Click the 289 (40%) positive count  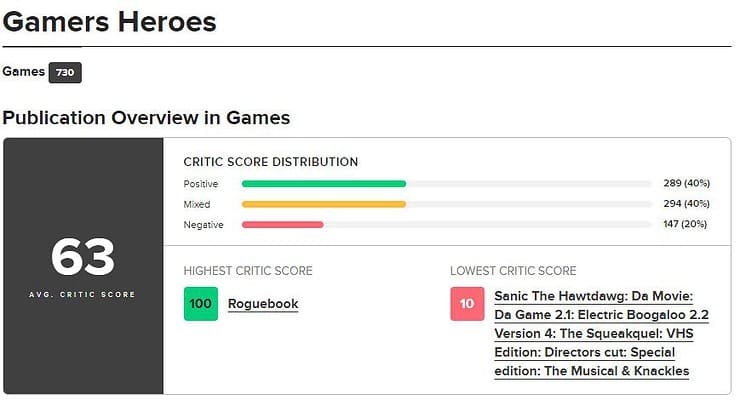pos(686,183)
